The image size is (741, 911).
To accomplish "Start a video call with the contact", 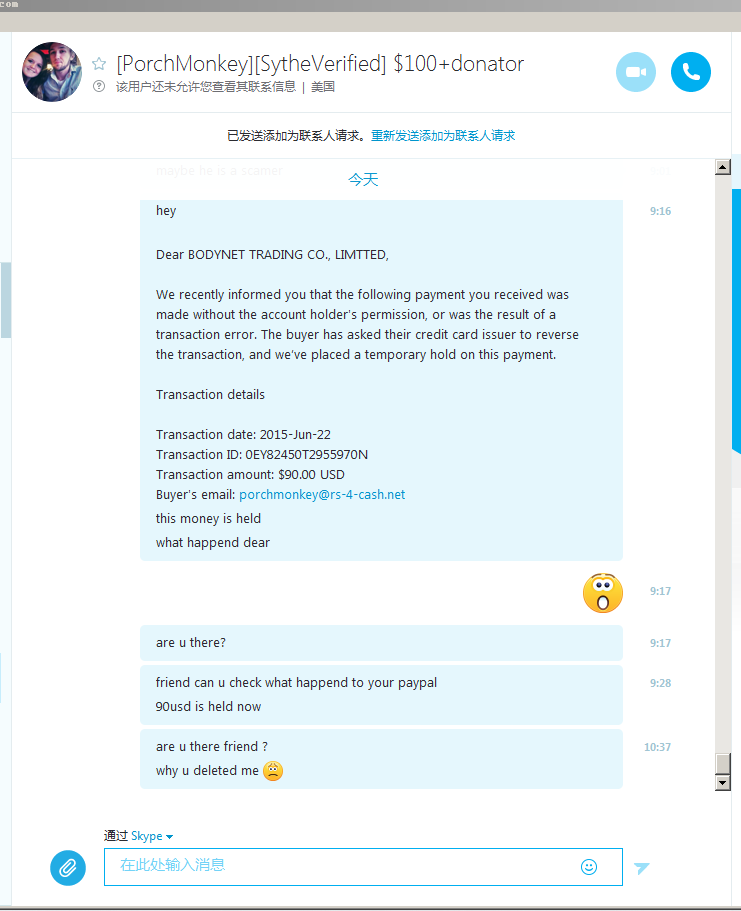I will pos(636,72).
